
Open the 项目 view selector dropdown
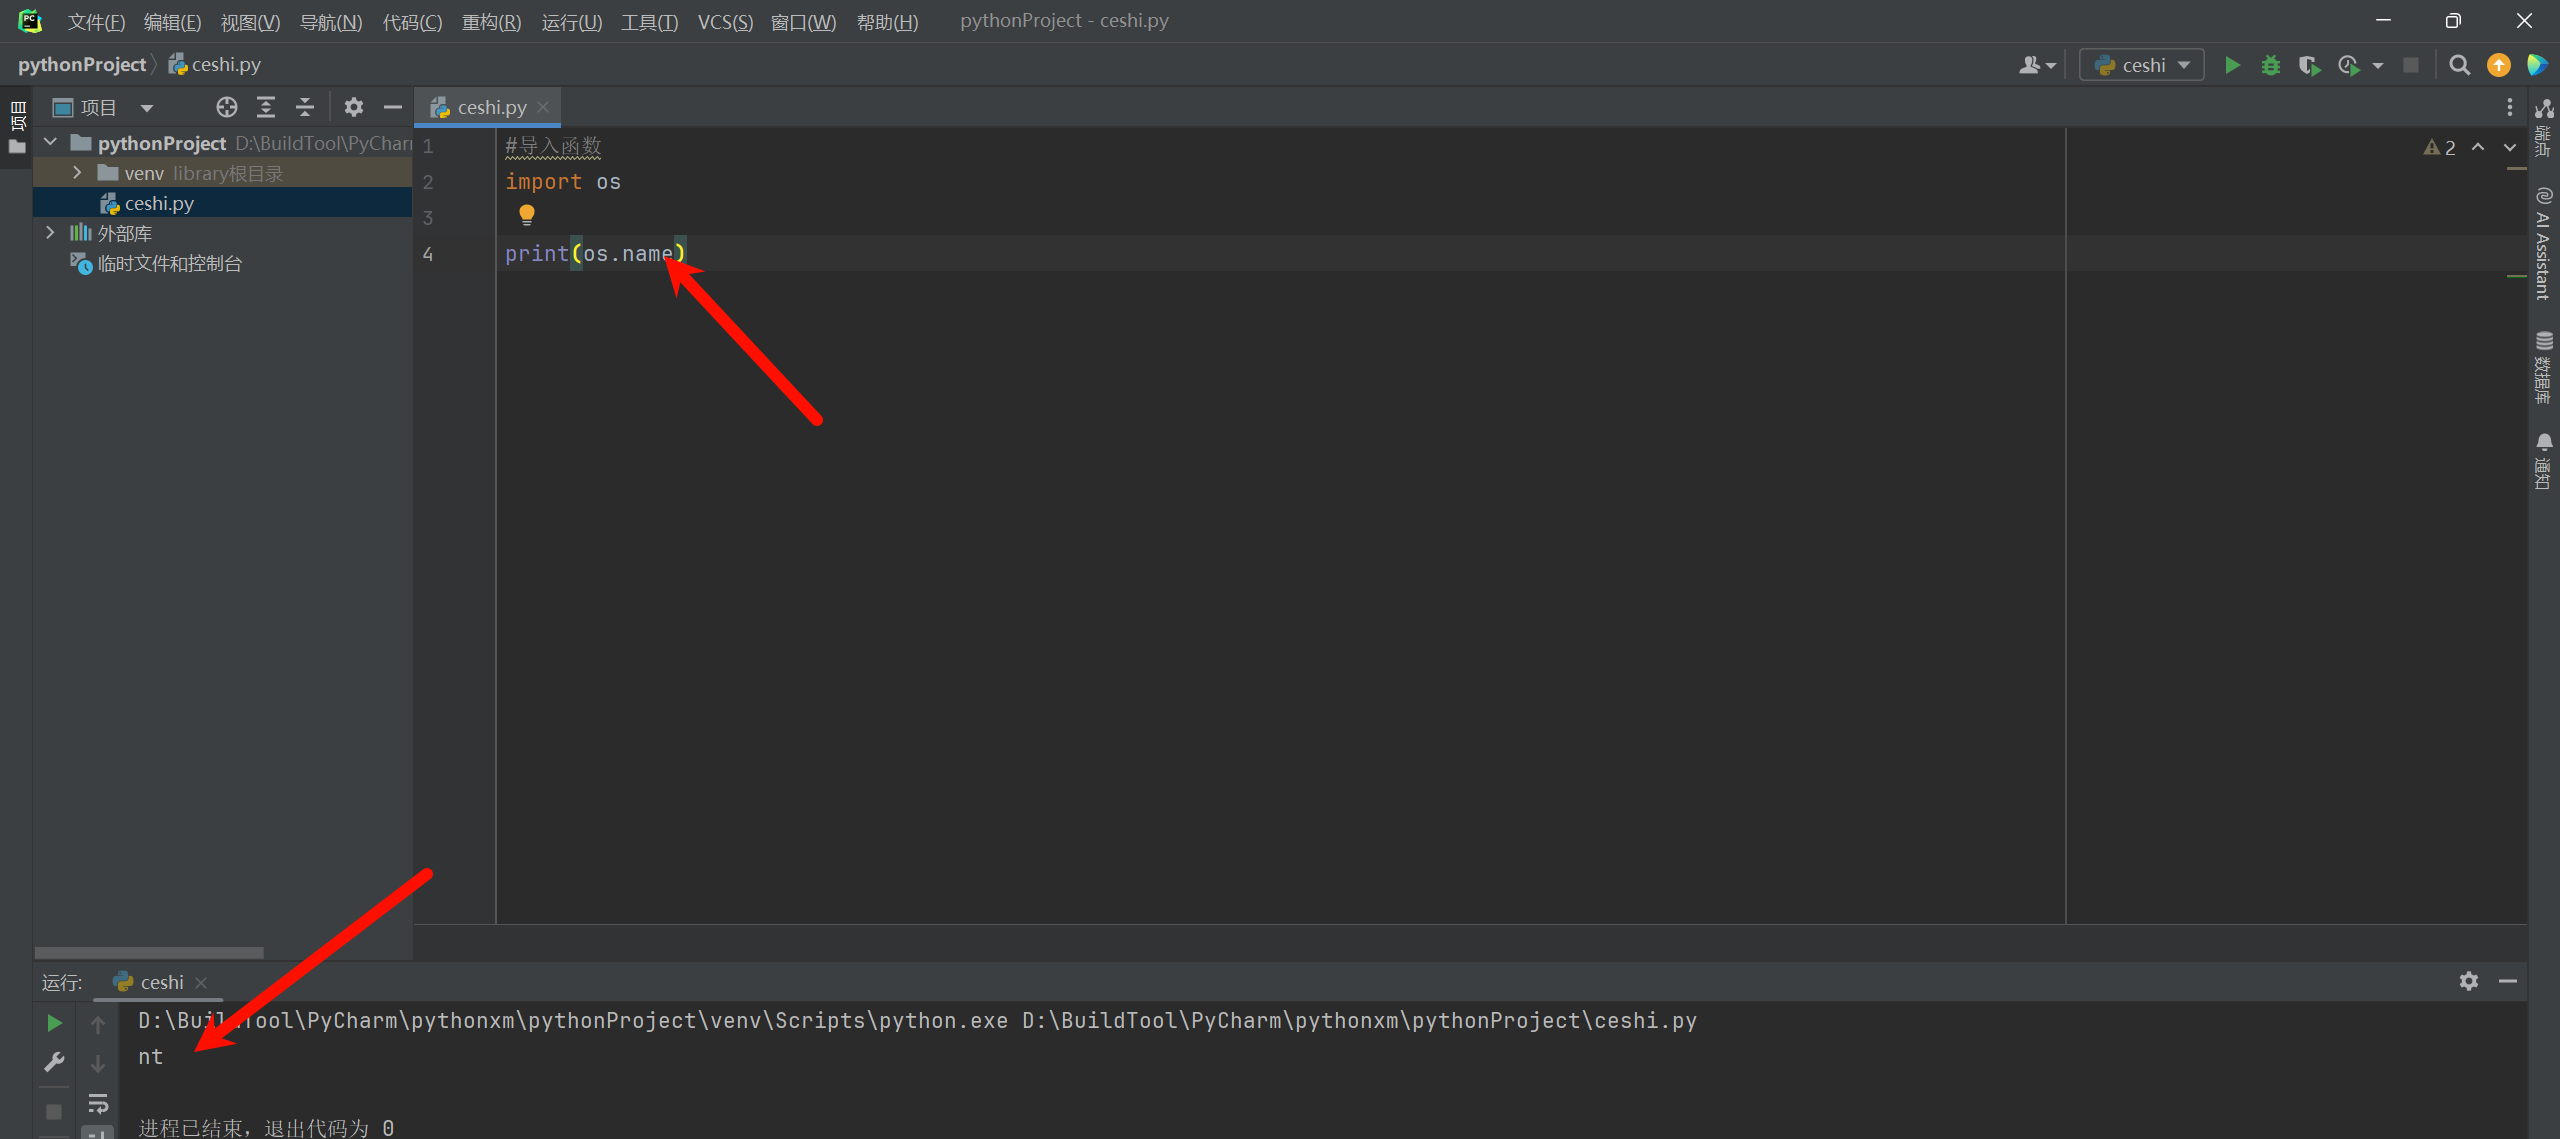[103, 107]
